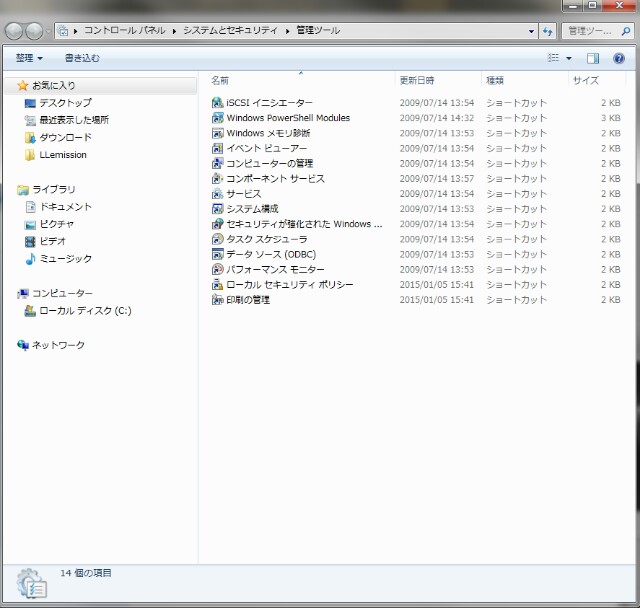The image size is (640, 608).
Task: Click the date 2009/07/14 14:32
Action: click(x=436, y=118)
